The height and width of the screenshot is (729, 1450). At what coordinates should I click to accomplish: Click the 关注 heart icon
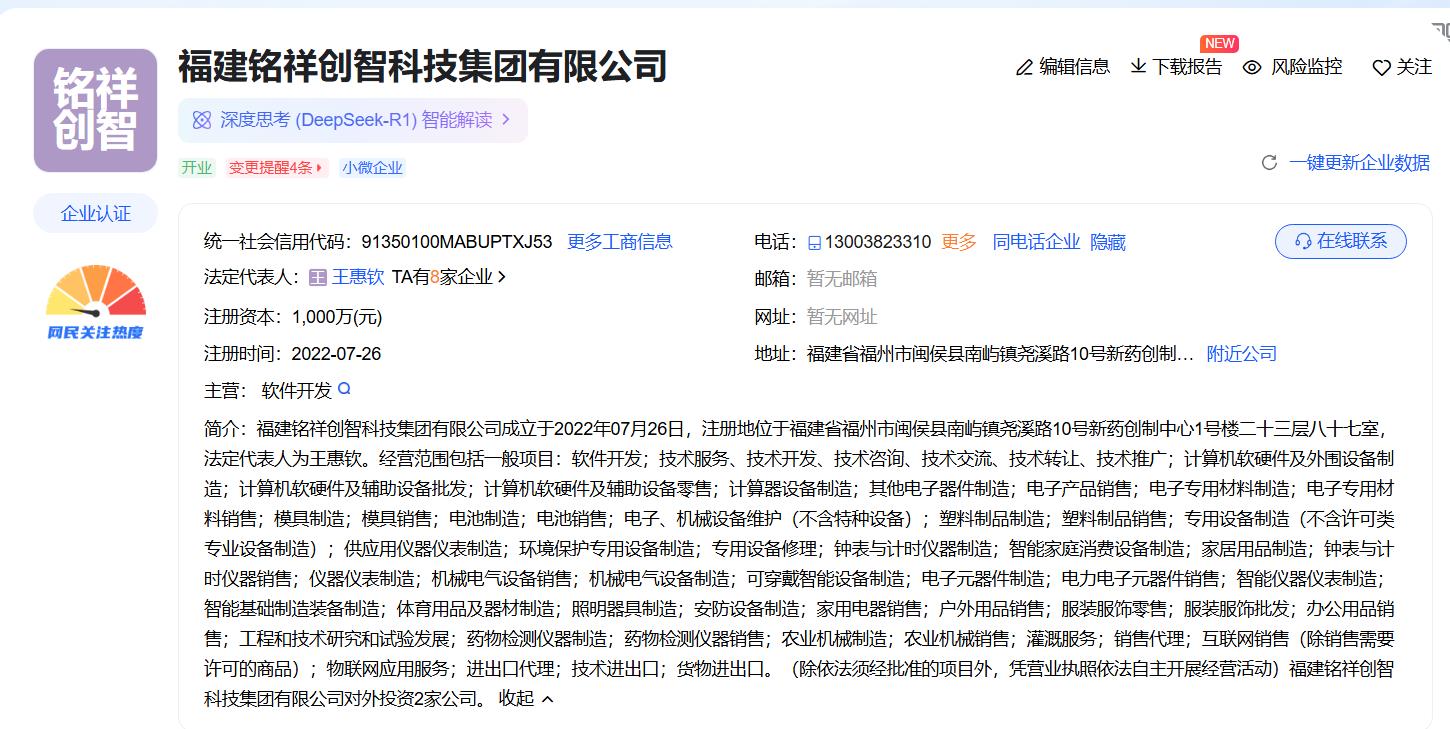pyautogui.click(x=1381, y=68)
